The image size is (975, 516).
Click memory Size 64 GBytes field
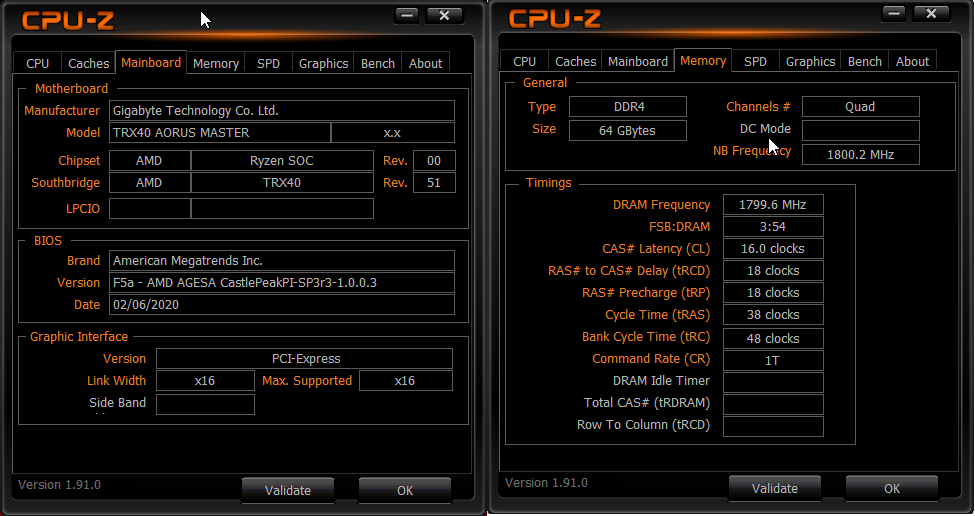(x=628, y=131)
